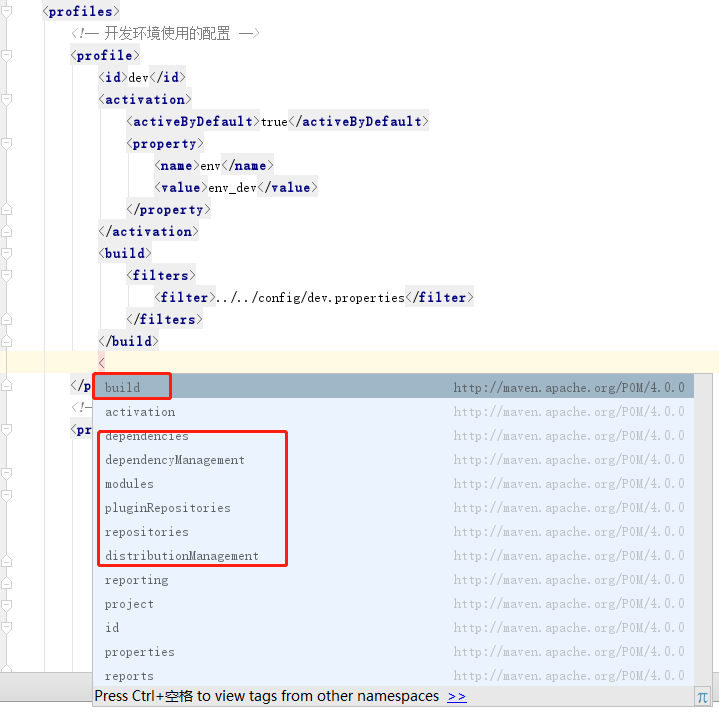Click the env text inside name tag
The height and width of the screenshot is (715, 719).
pyautogui.click(x=210, y=166)
